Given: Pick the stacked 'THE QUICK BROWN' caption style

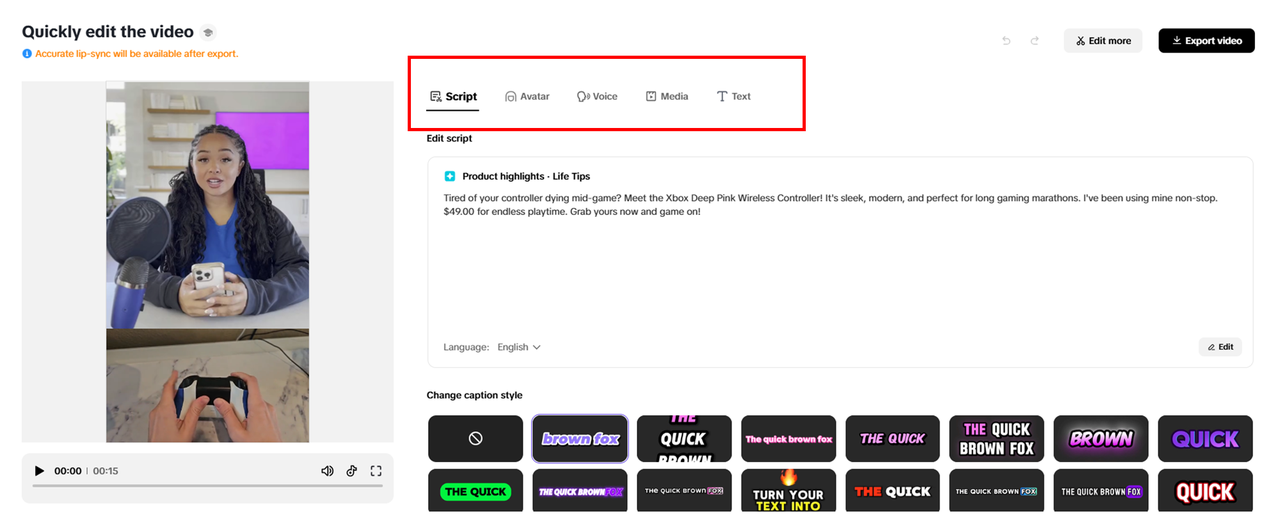Looking at the screenshot, I should pyautogui.click(x=684, y=438).
